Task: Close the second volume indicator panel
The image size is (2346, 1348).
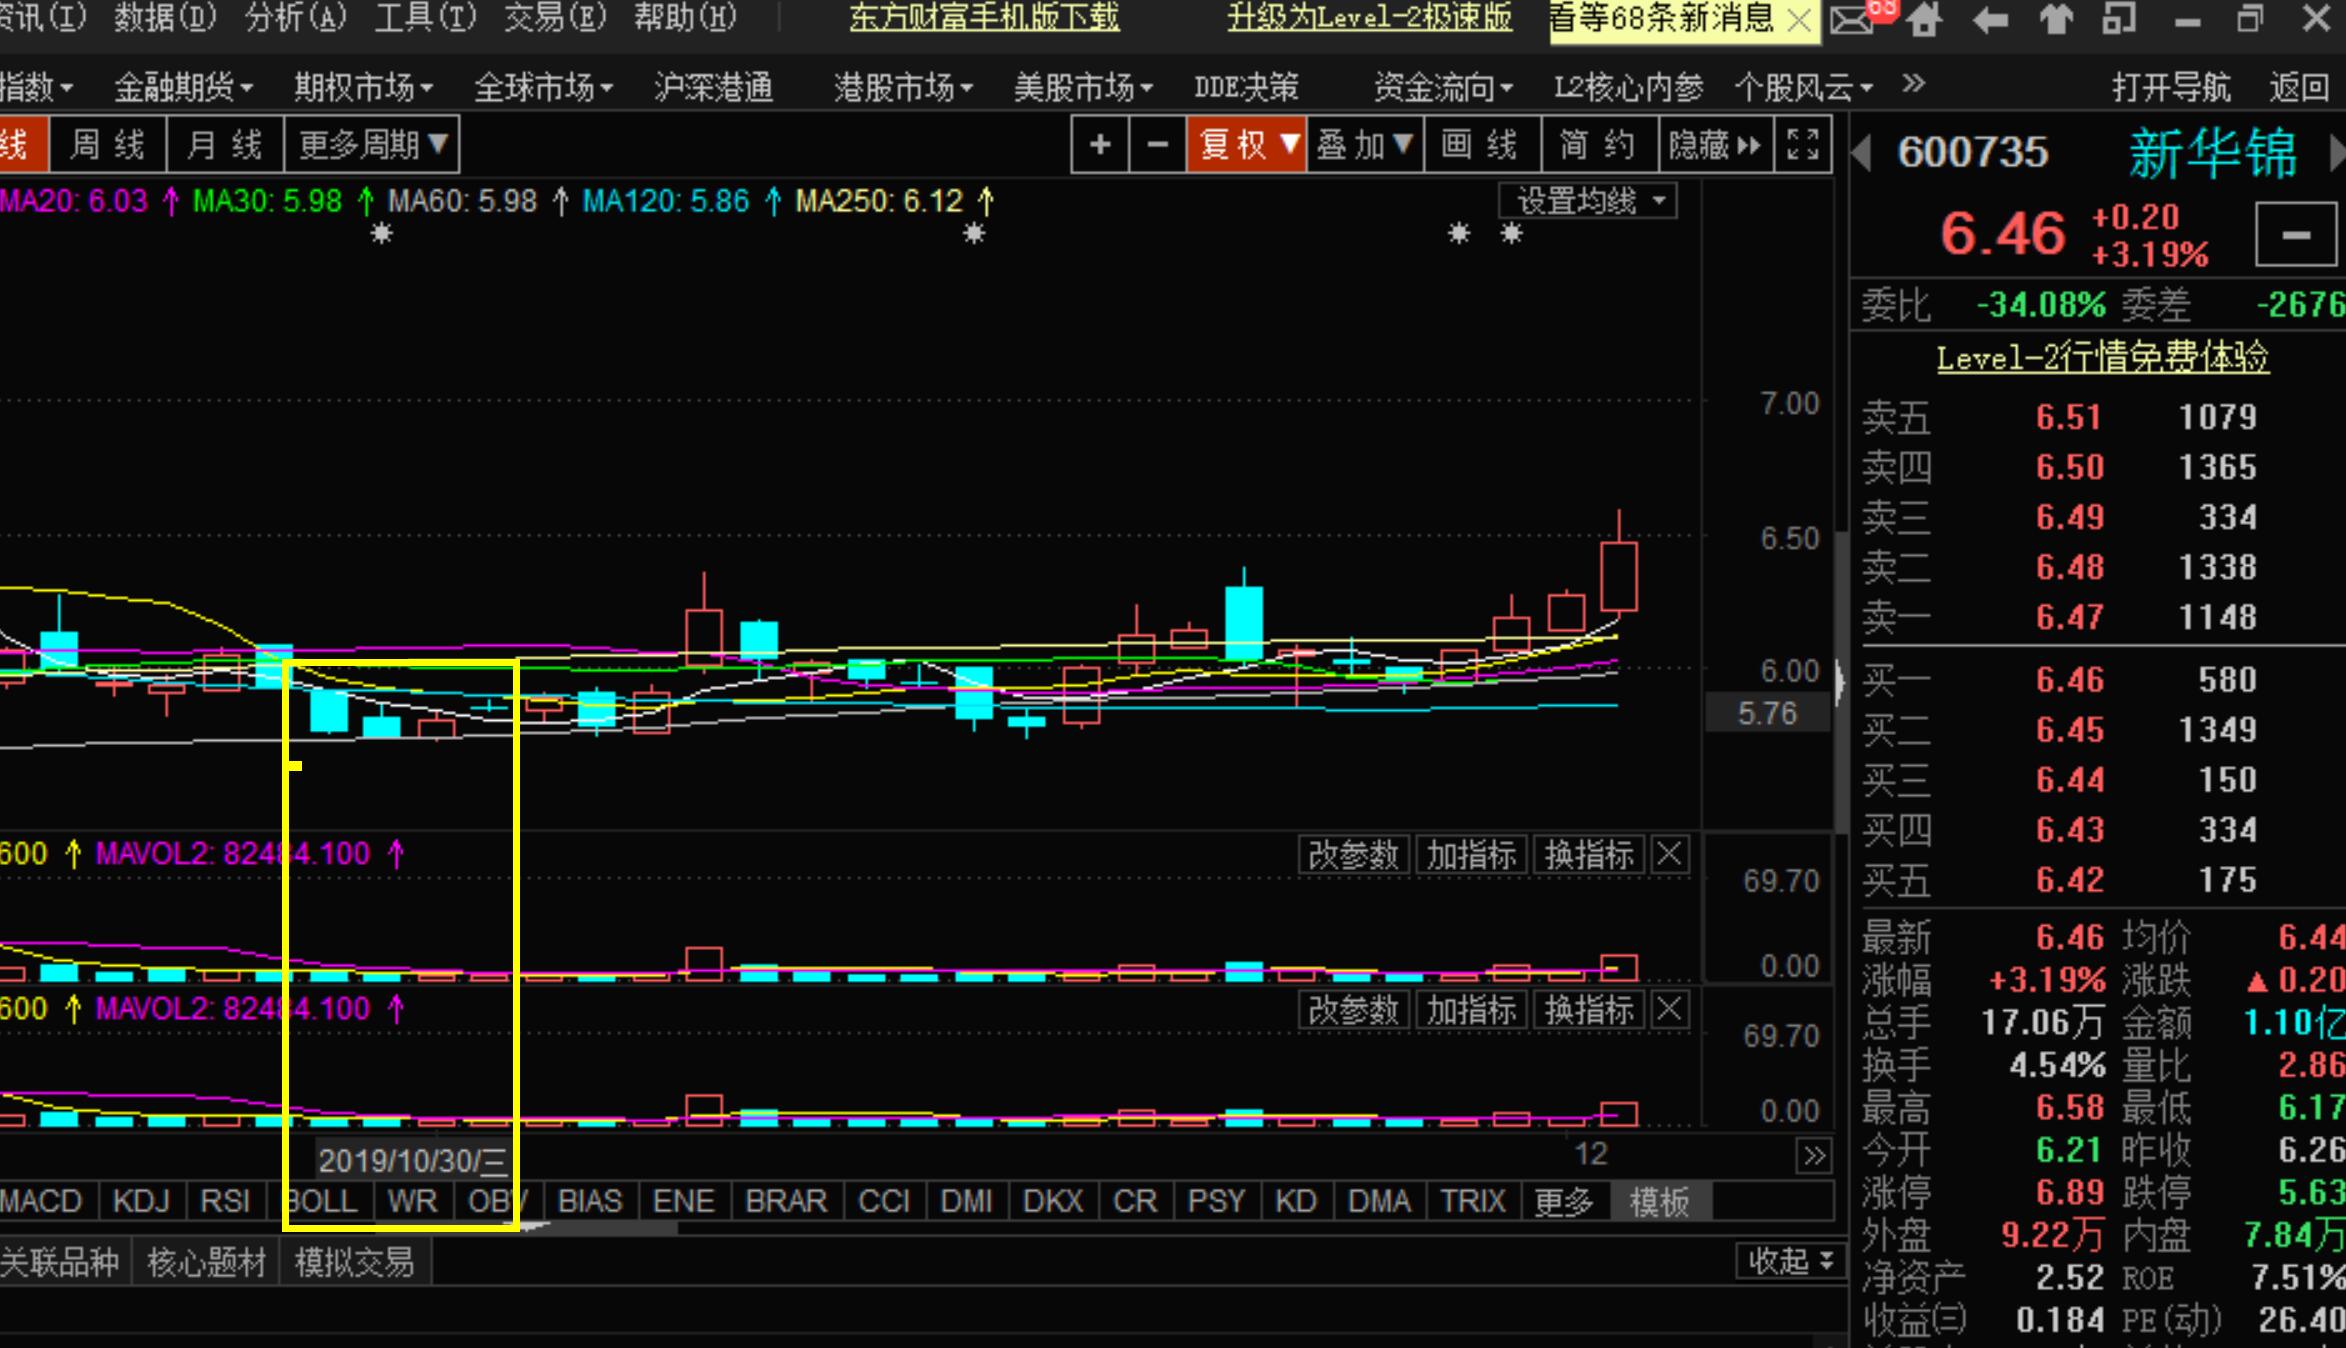Action: [1669, 1010]
